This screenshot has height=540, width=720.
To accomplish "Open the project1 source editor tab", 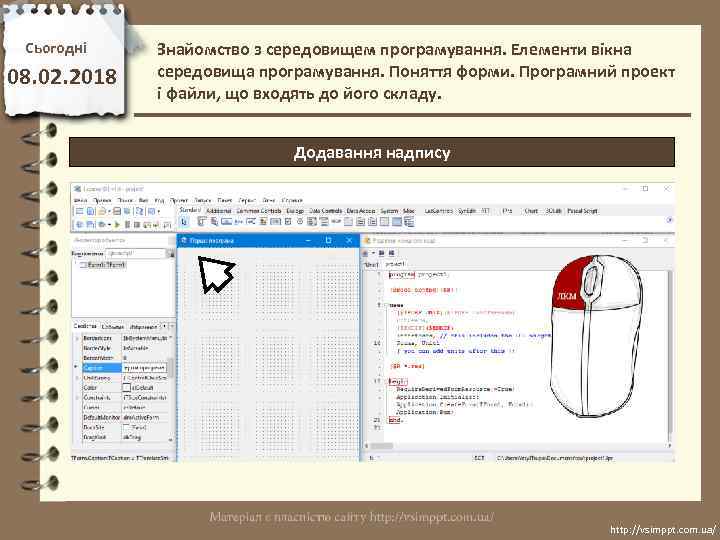I will 394,264.
